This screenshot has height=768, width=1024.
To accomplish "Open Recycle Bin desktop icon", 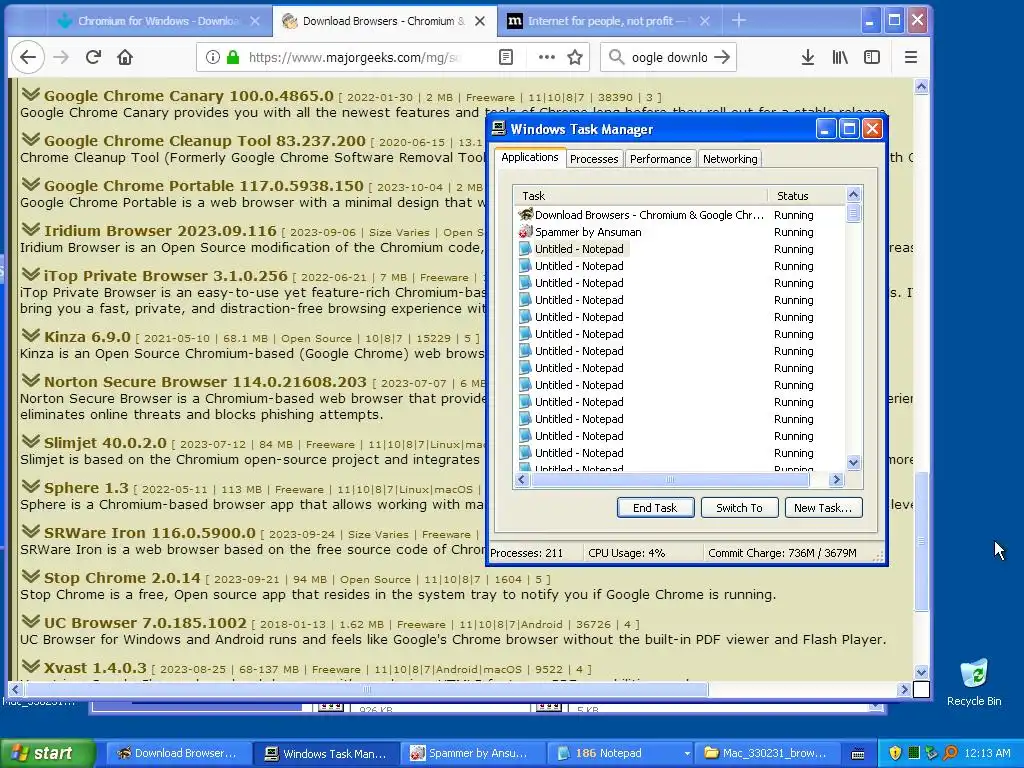I will point(974,683).
